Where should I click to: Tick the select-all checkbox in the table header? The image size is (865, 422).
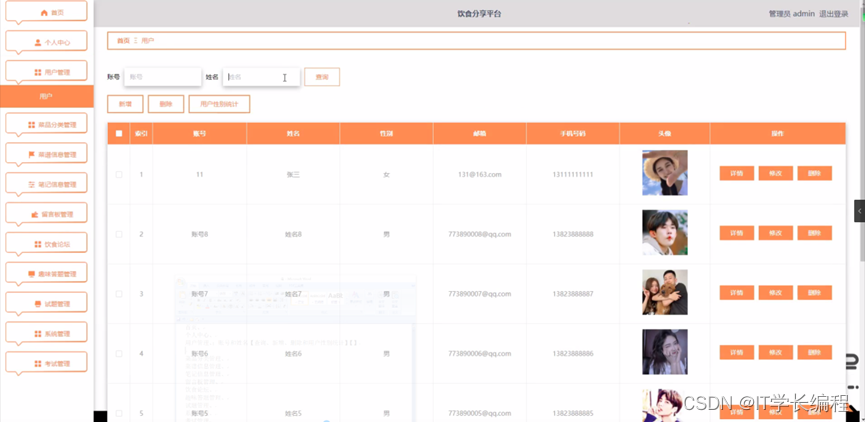(x=119, y=133)
